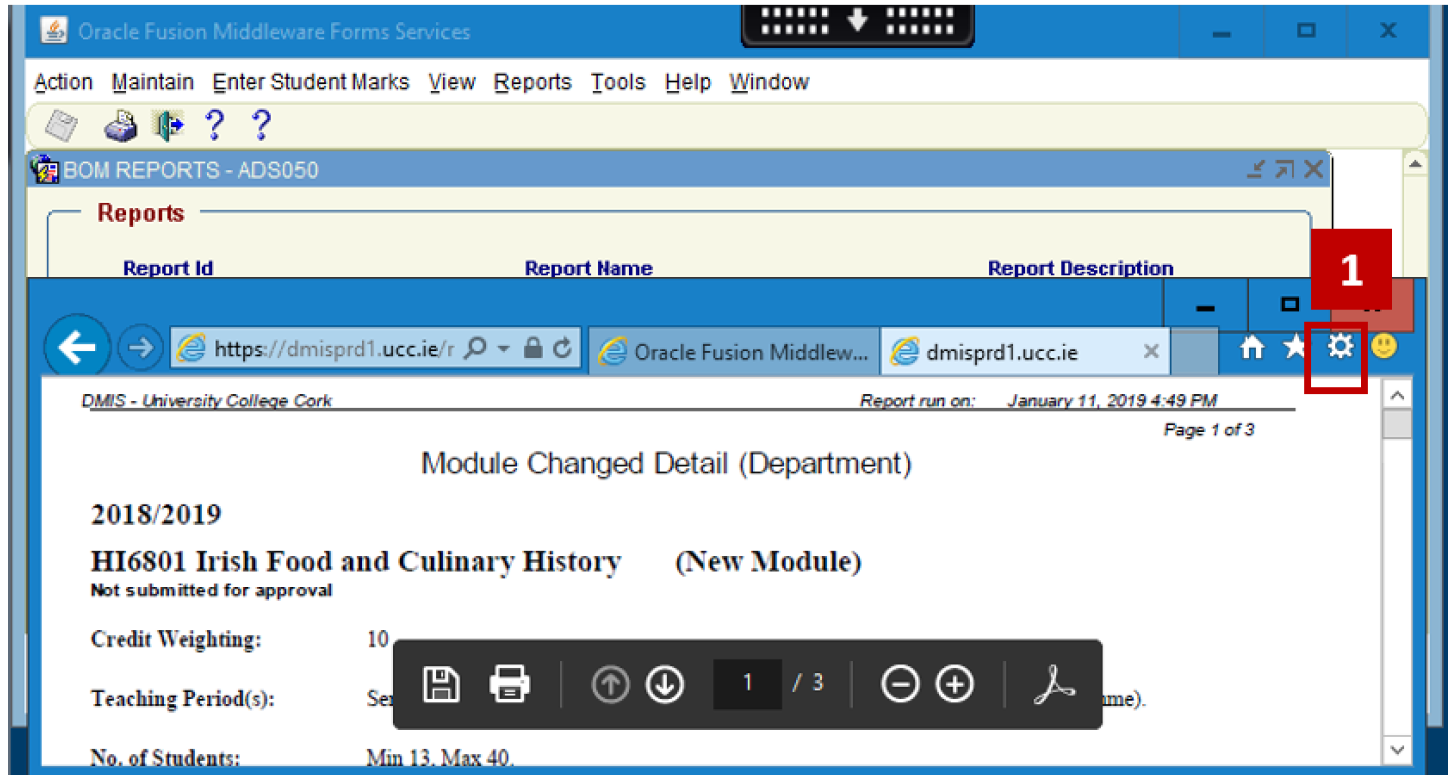Screen dimensions: 1451x780
Task: Click the browser back arrow button
Action: [77, 347]
